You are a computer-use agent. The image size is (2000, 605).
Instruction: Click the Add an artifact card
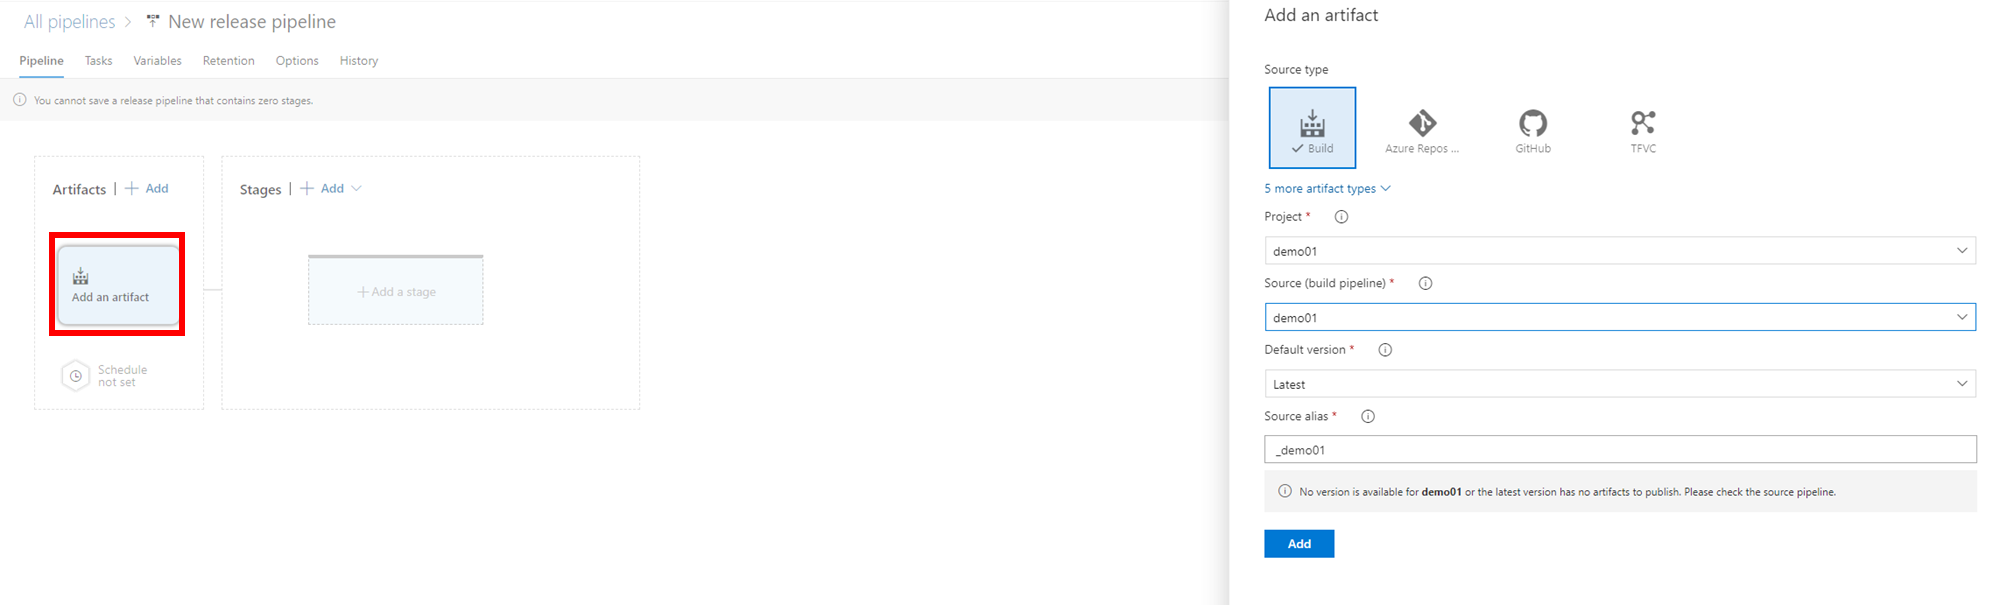click(x=118, y=285)
